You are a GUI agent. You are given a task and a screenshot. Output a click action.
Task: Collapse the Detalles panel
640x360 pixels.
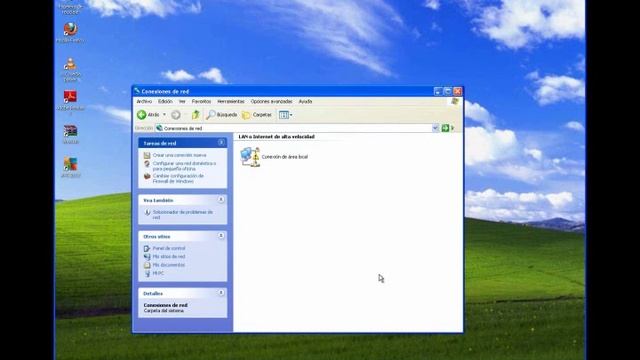click(x=221, y=293)
